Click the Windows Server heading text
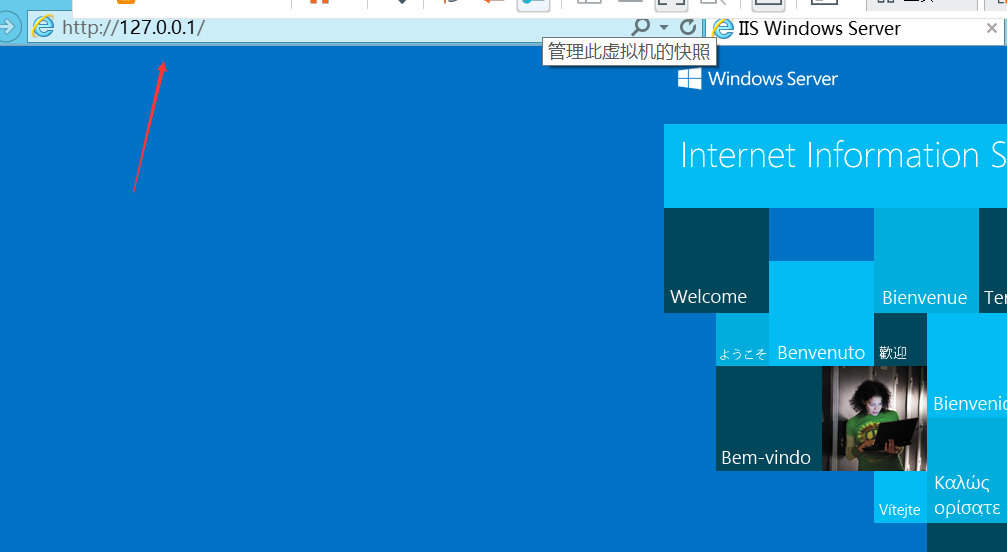 coord(773,79)
